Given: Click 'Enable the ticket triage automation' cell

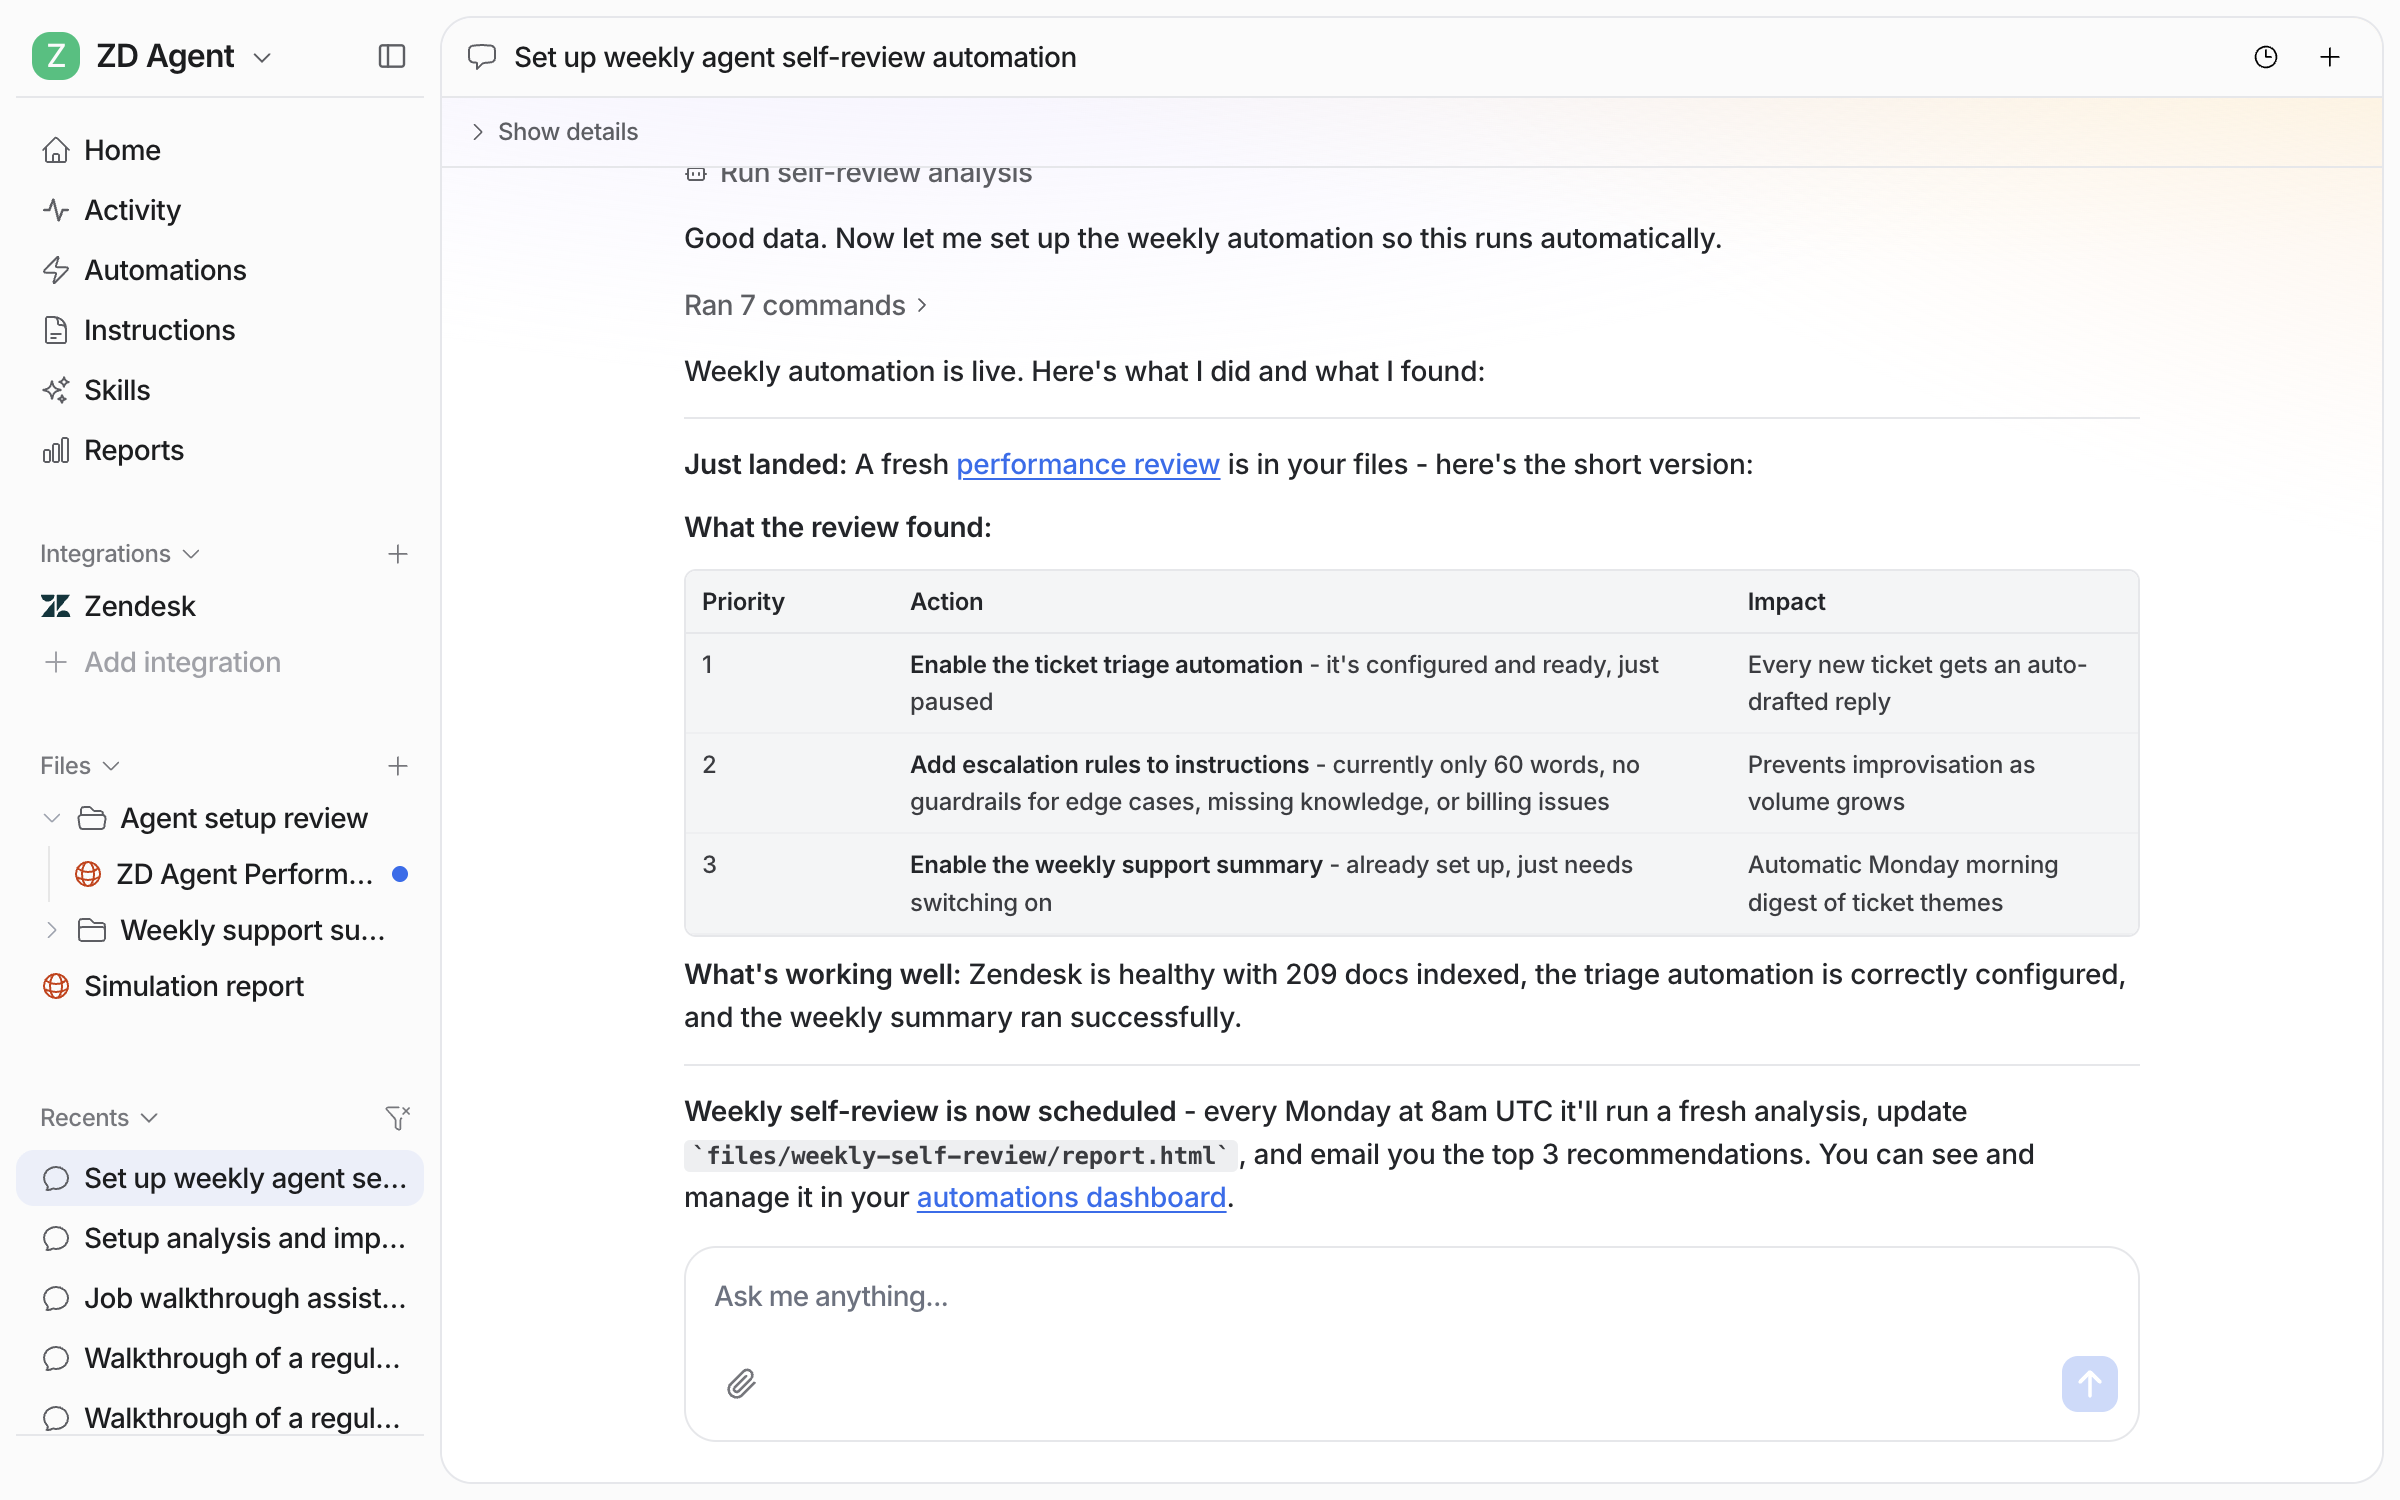Looking at the screenshot, I should 1311,683.
